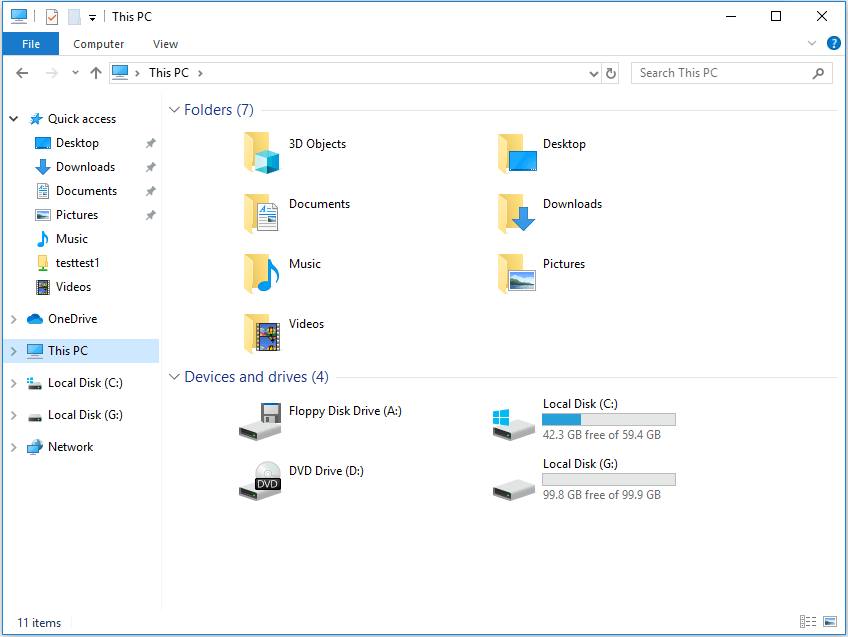This screenshot has width=848, height=637.
Task: Unpin Downloads via its pin icon
Action: pos(151,167)
